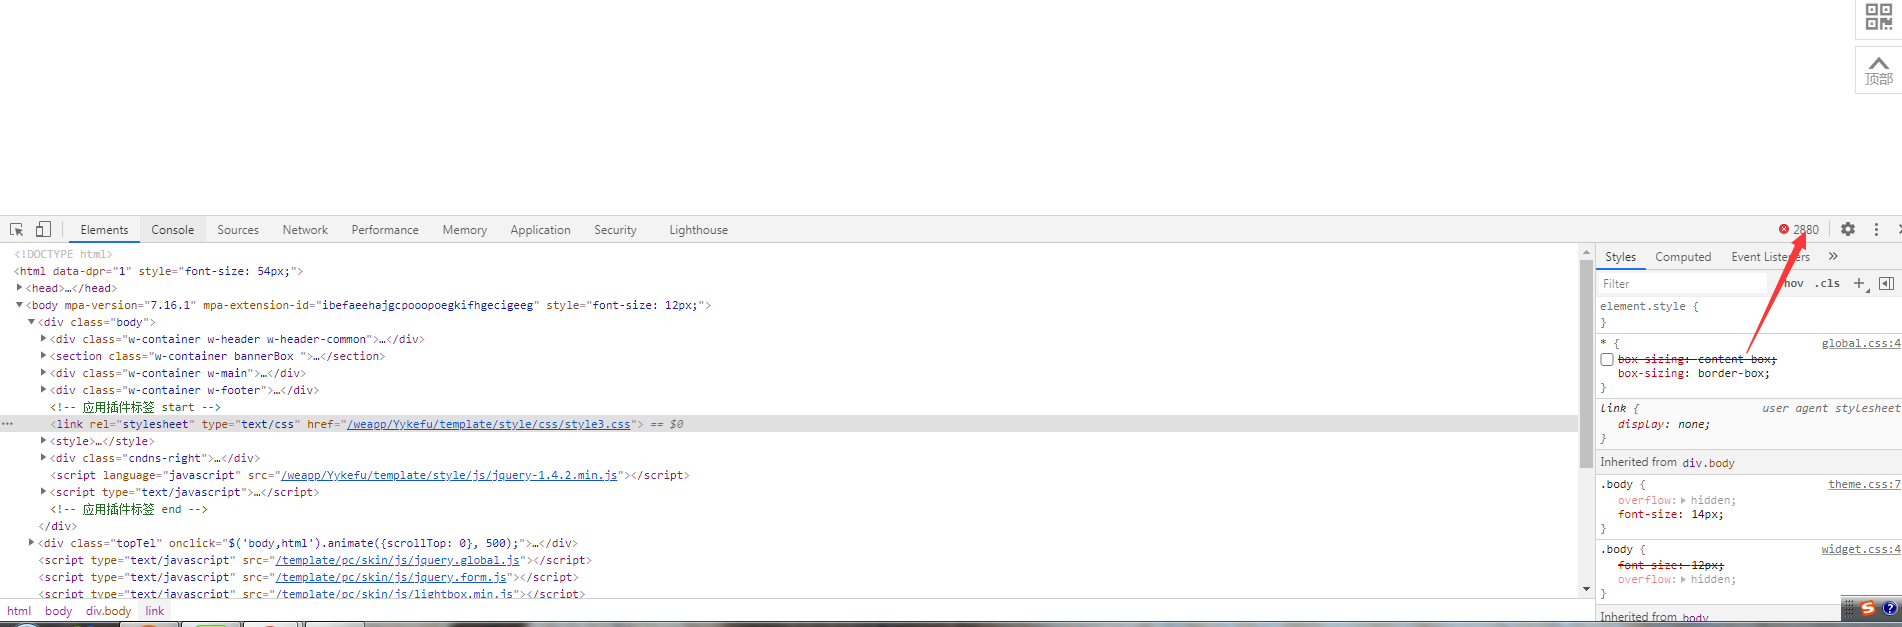This screenshot has height=627, width=1902.
Task: Click the display none declaration
Action: [1664, 424]
